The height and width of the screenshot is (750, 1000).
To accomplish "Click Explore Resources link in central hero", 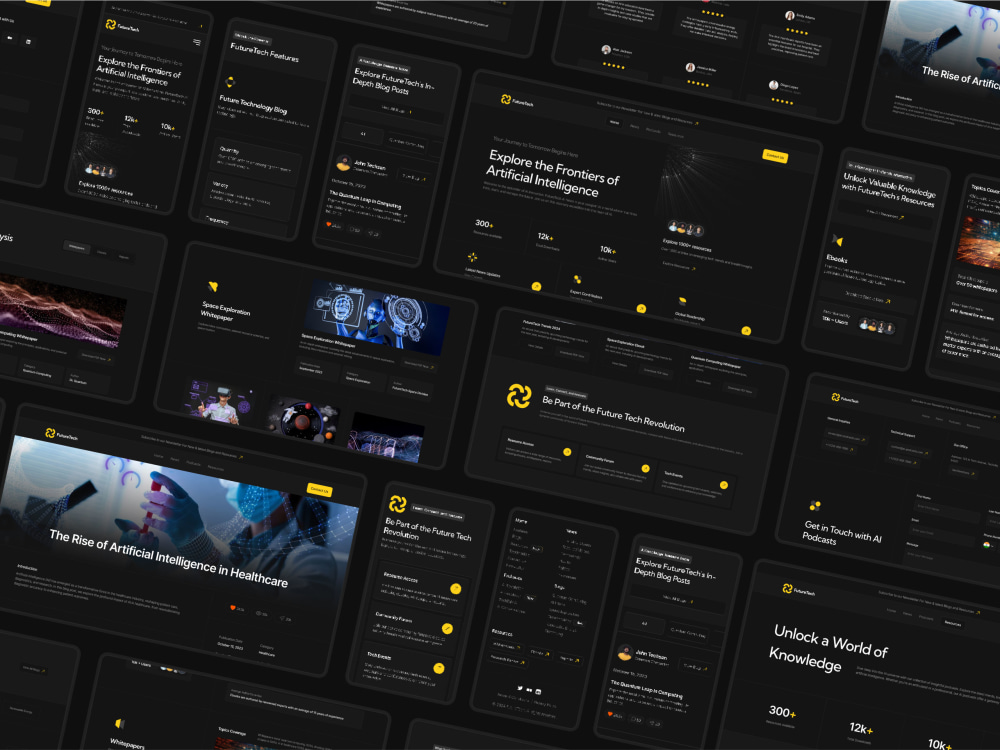I will [679, 266].
